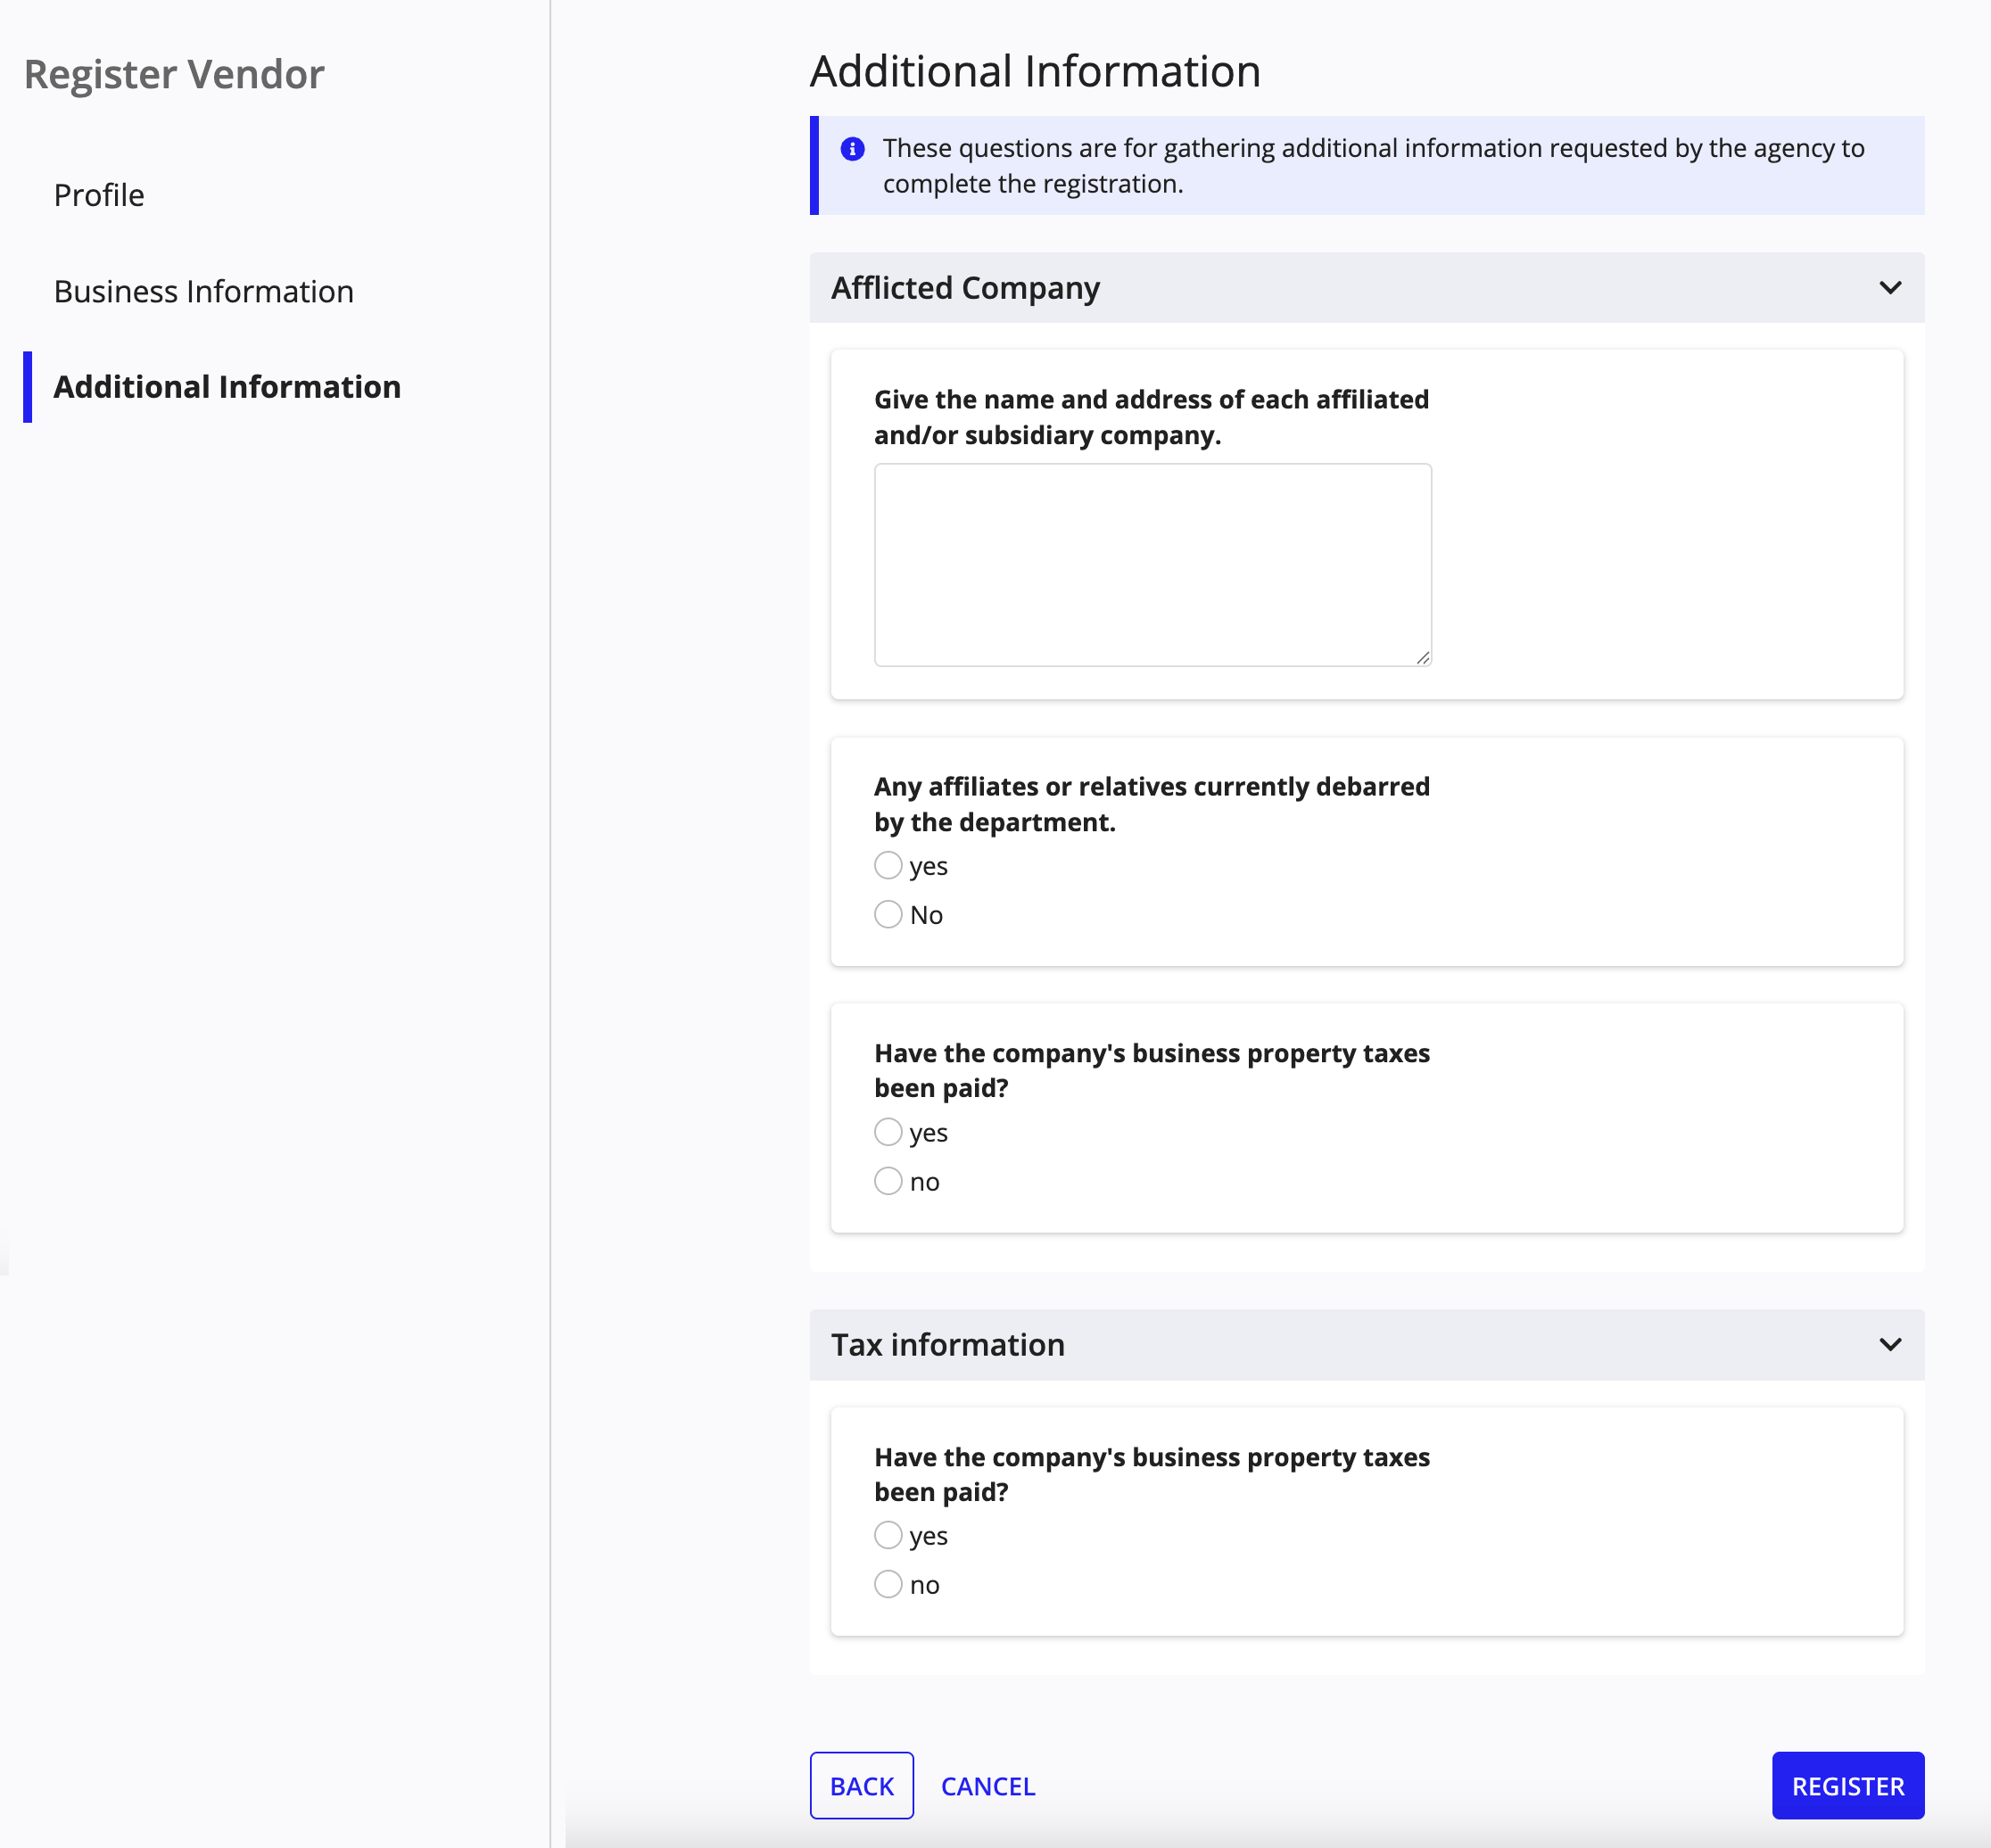Screen dimensions: 1991x1848
Task: Navigate to Business Information registration step
Action: [x=203, y=290]
